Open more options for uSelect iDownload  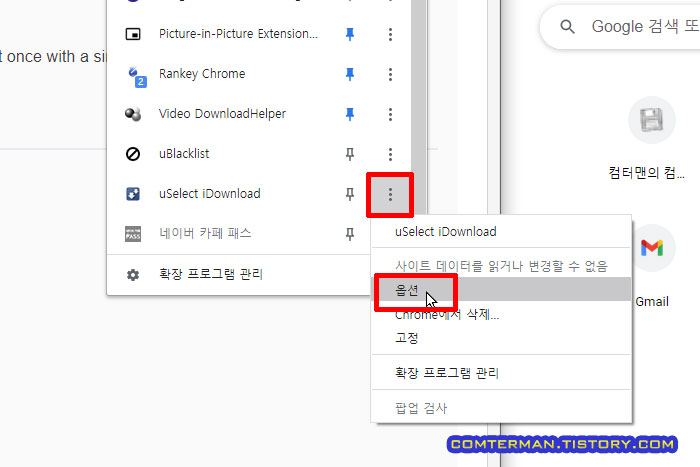[390, 194]
